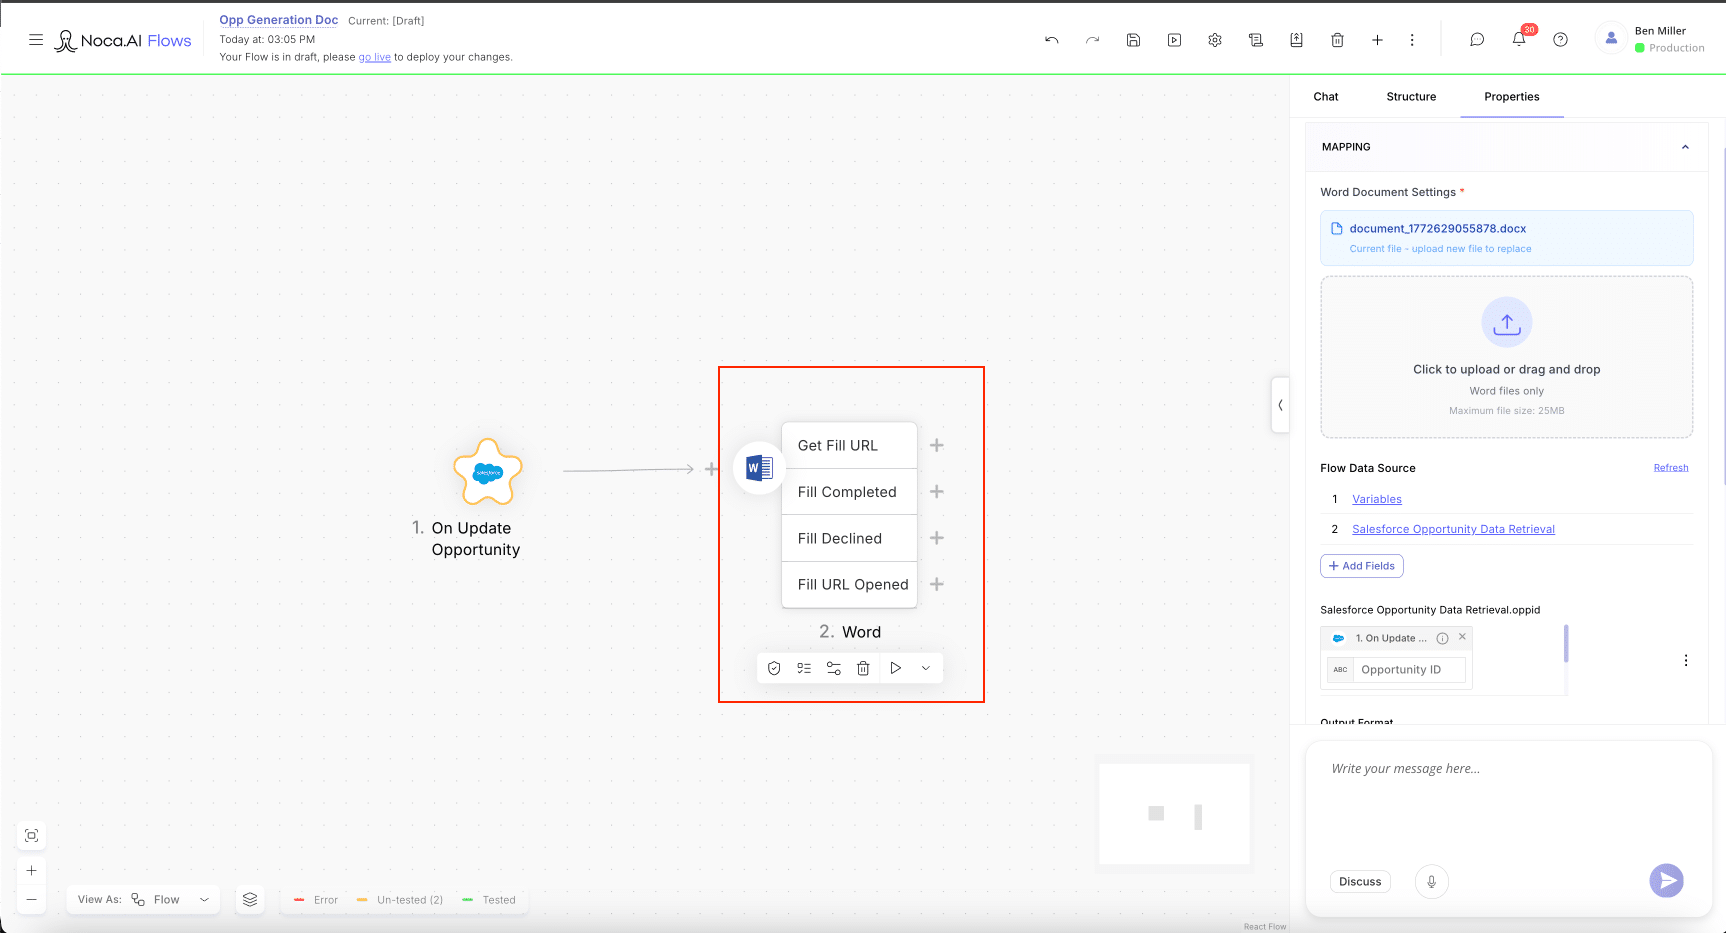
Task: Select the Word node icon
Action: 759,468
